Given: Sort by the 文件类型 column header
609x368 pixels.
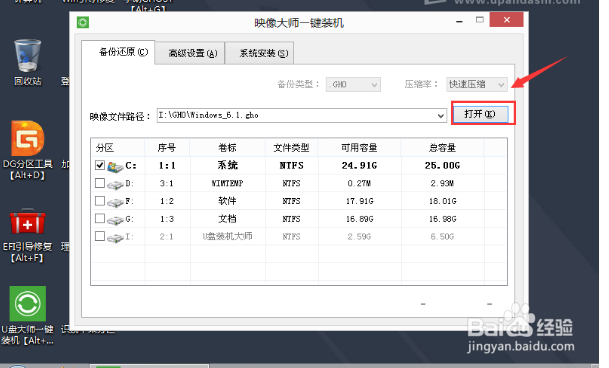Looking at the screenshot, I should 292,148.
